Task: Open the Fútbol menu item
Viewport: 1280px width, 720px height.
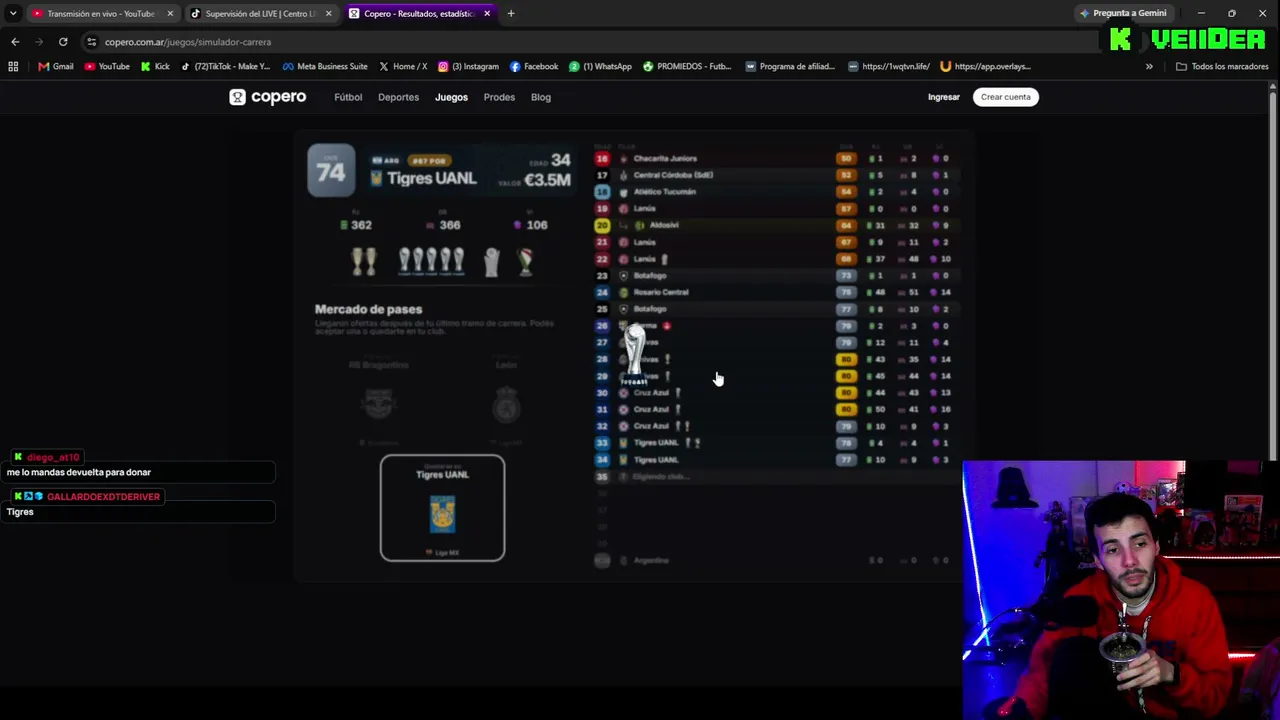Action: (348, 97)
